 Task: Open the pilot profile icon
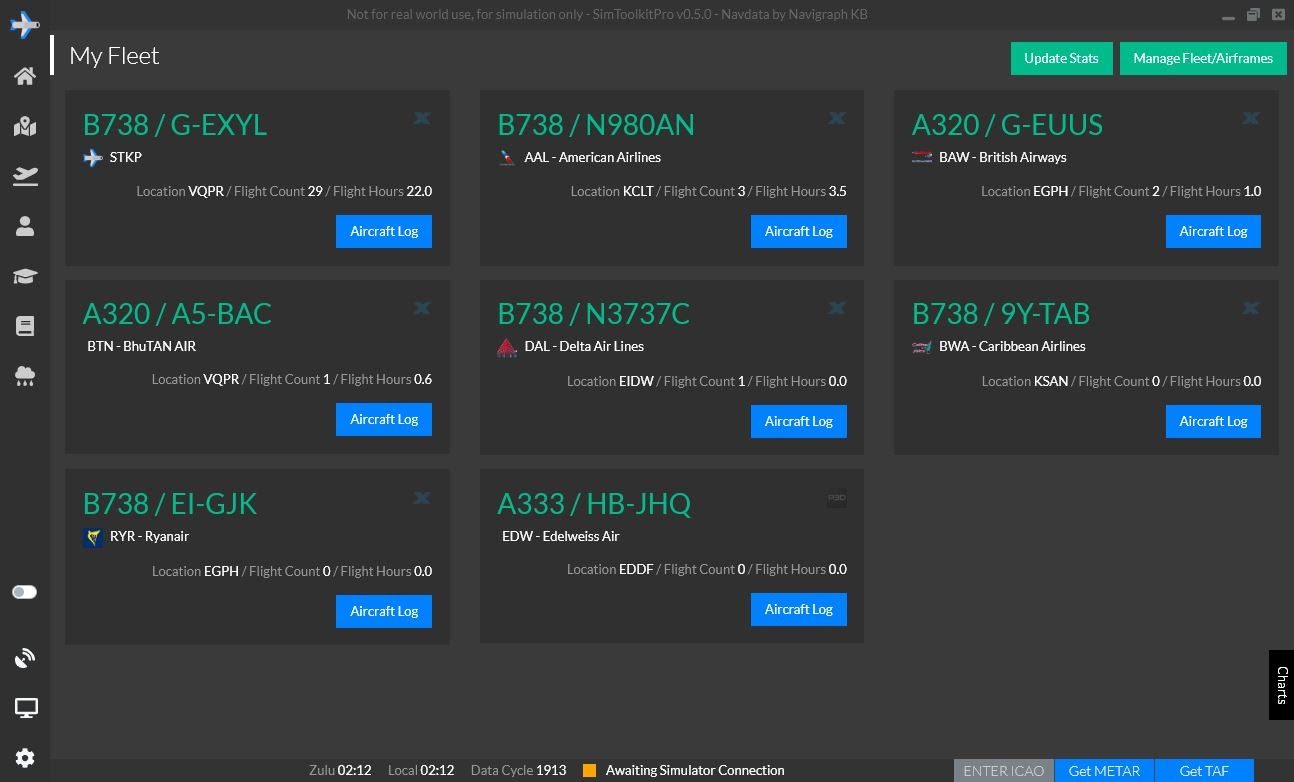click(x=25, y=226)
